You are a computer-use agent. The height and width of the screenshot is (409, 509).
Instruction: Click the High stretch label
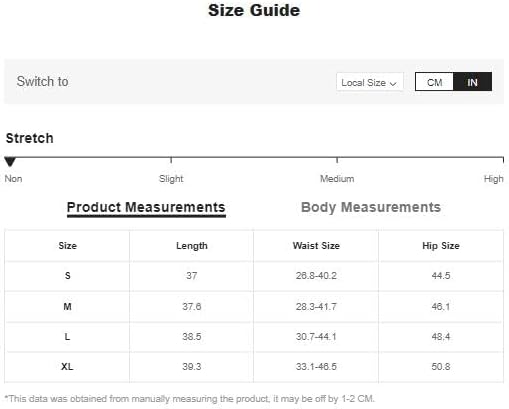click(x=493, y=179)
